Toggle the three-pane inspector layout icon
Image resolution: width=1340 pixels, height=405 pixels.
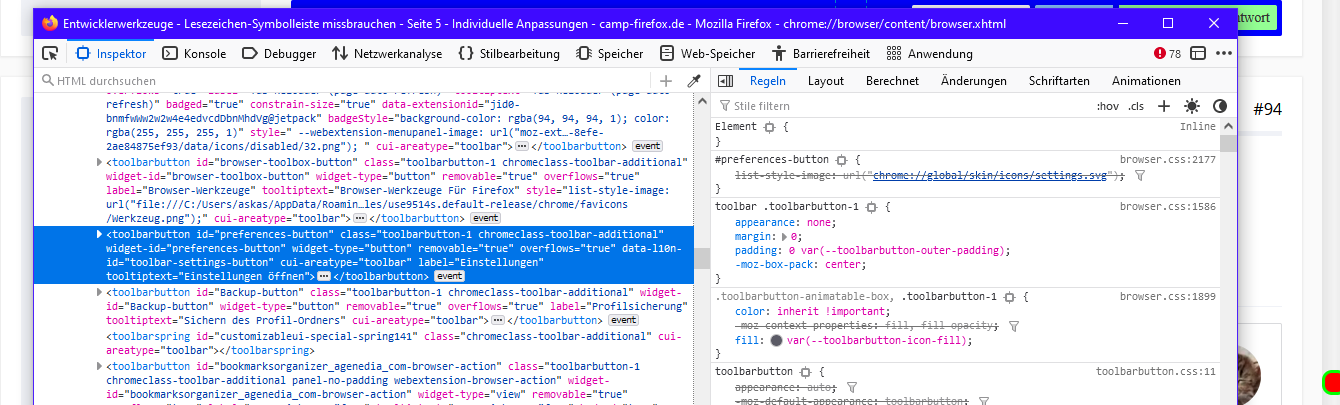click(x=727, y=81)
